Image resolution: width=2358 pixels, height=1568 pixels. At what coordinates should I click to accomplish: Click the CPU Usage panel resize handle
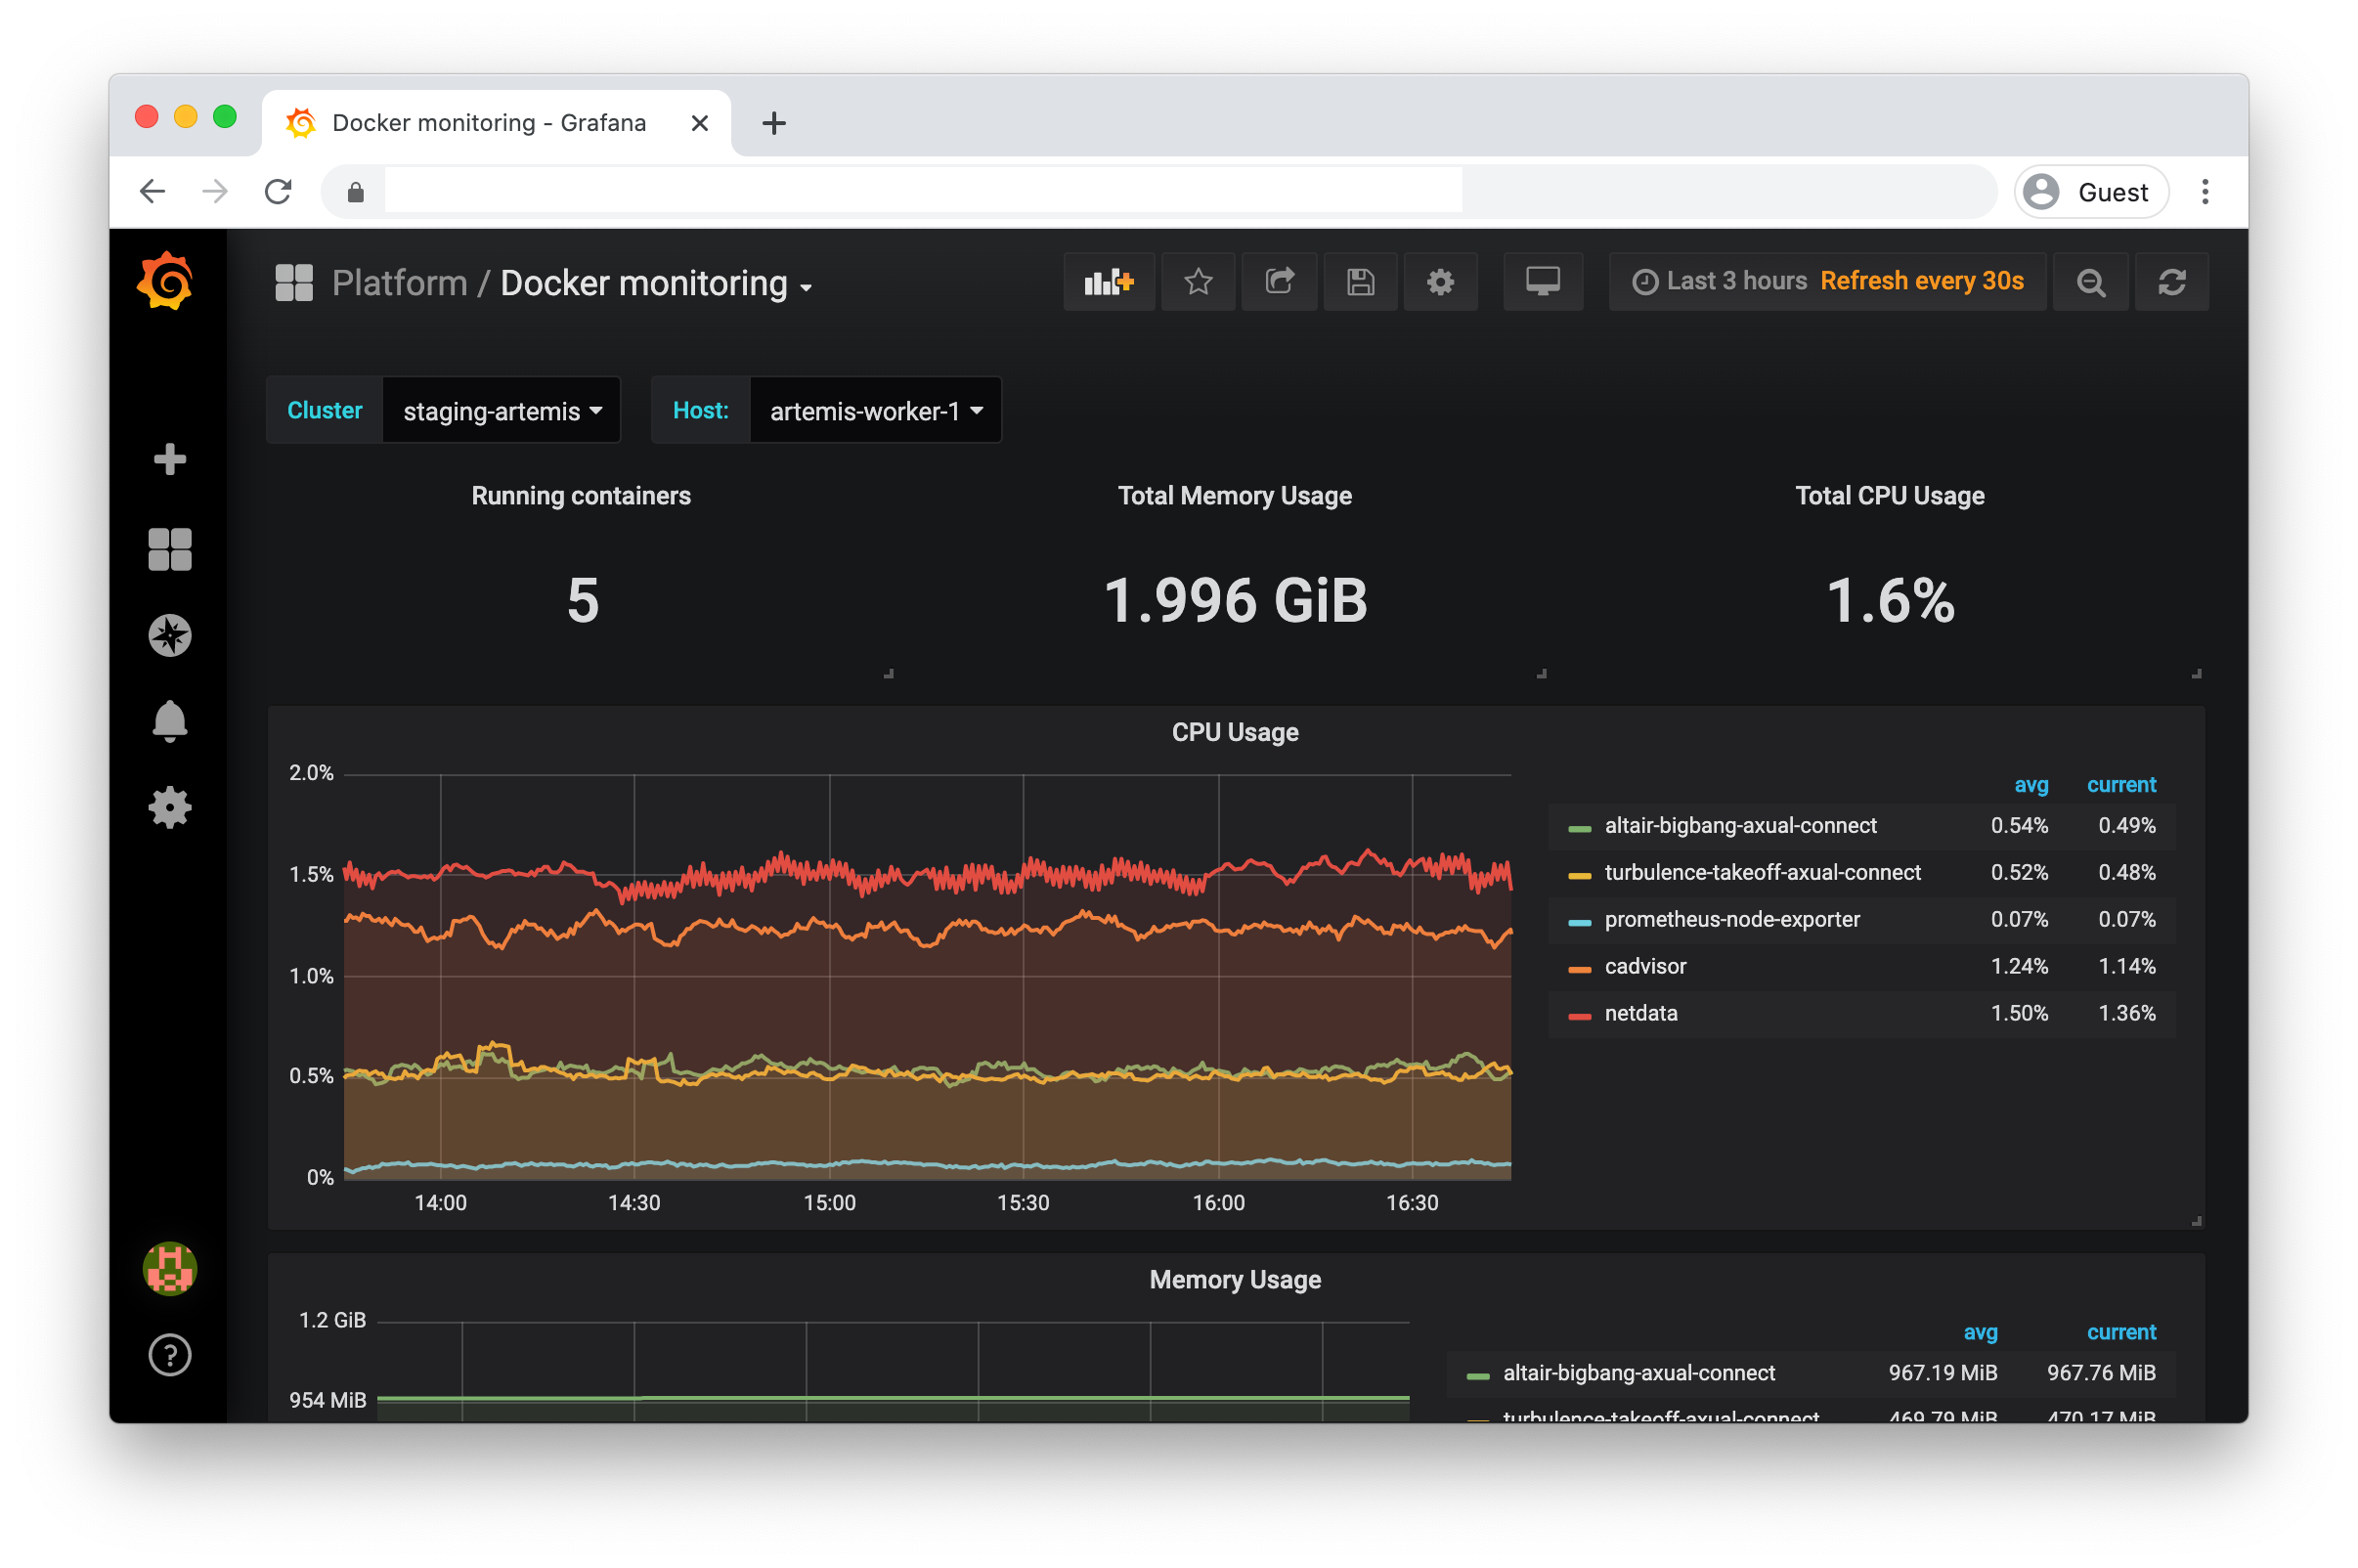[x=2196, y=1221]
